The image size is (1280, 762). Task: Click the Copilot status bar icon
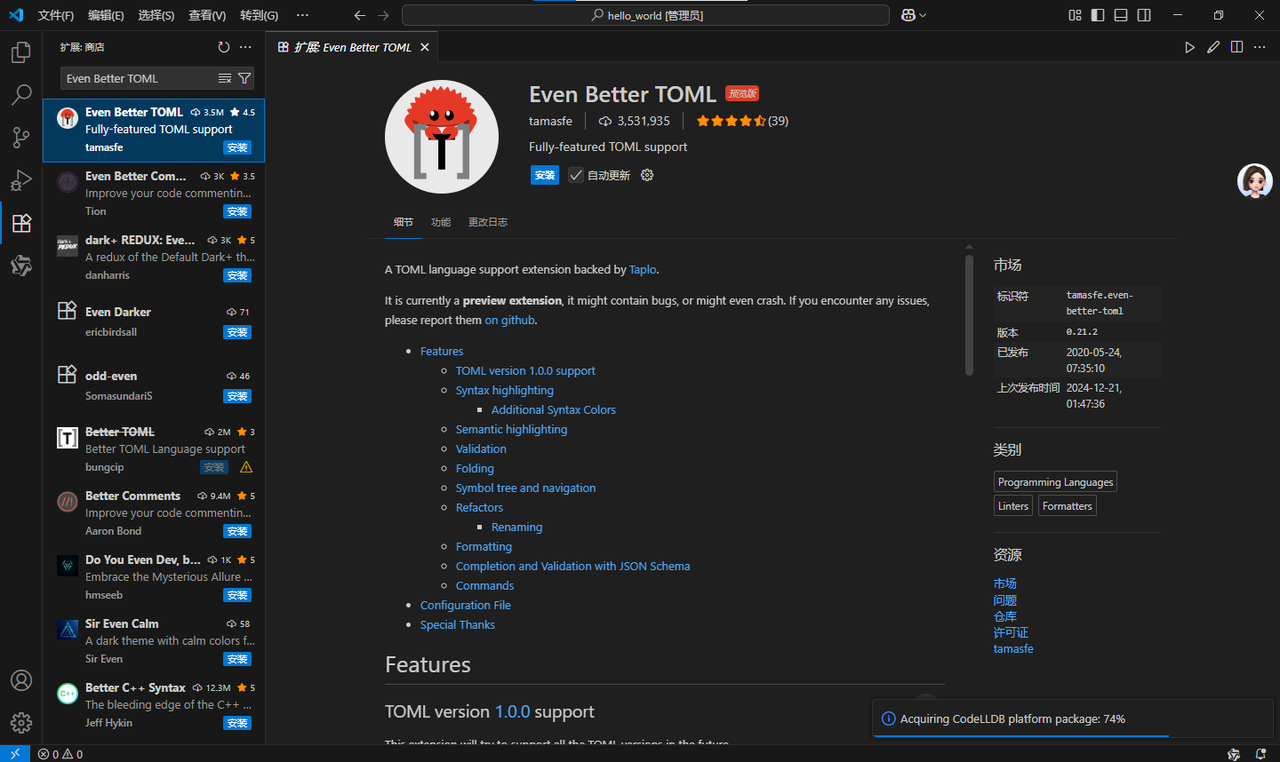[1234, 754]
